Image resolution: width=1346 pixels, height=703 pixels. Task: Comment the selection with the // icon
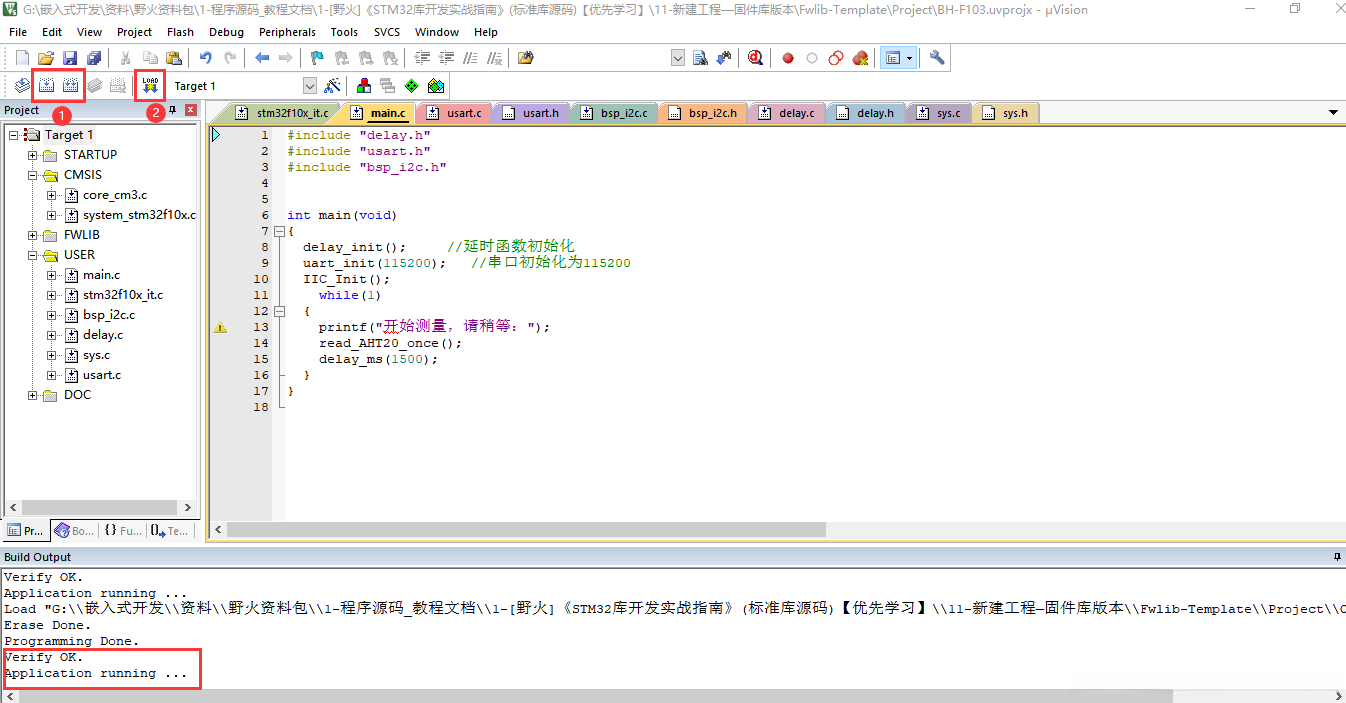[x=470, y=58]
